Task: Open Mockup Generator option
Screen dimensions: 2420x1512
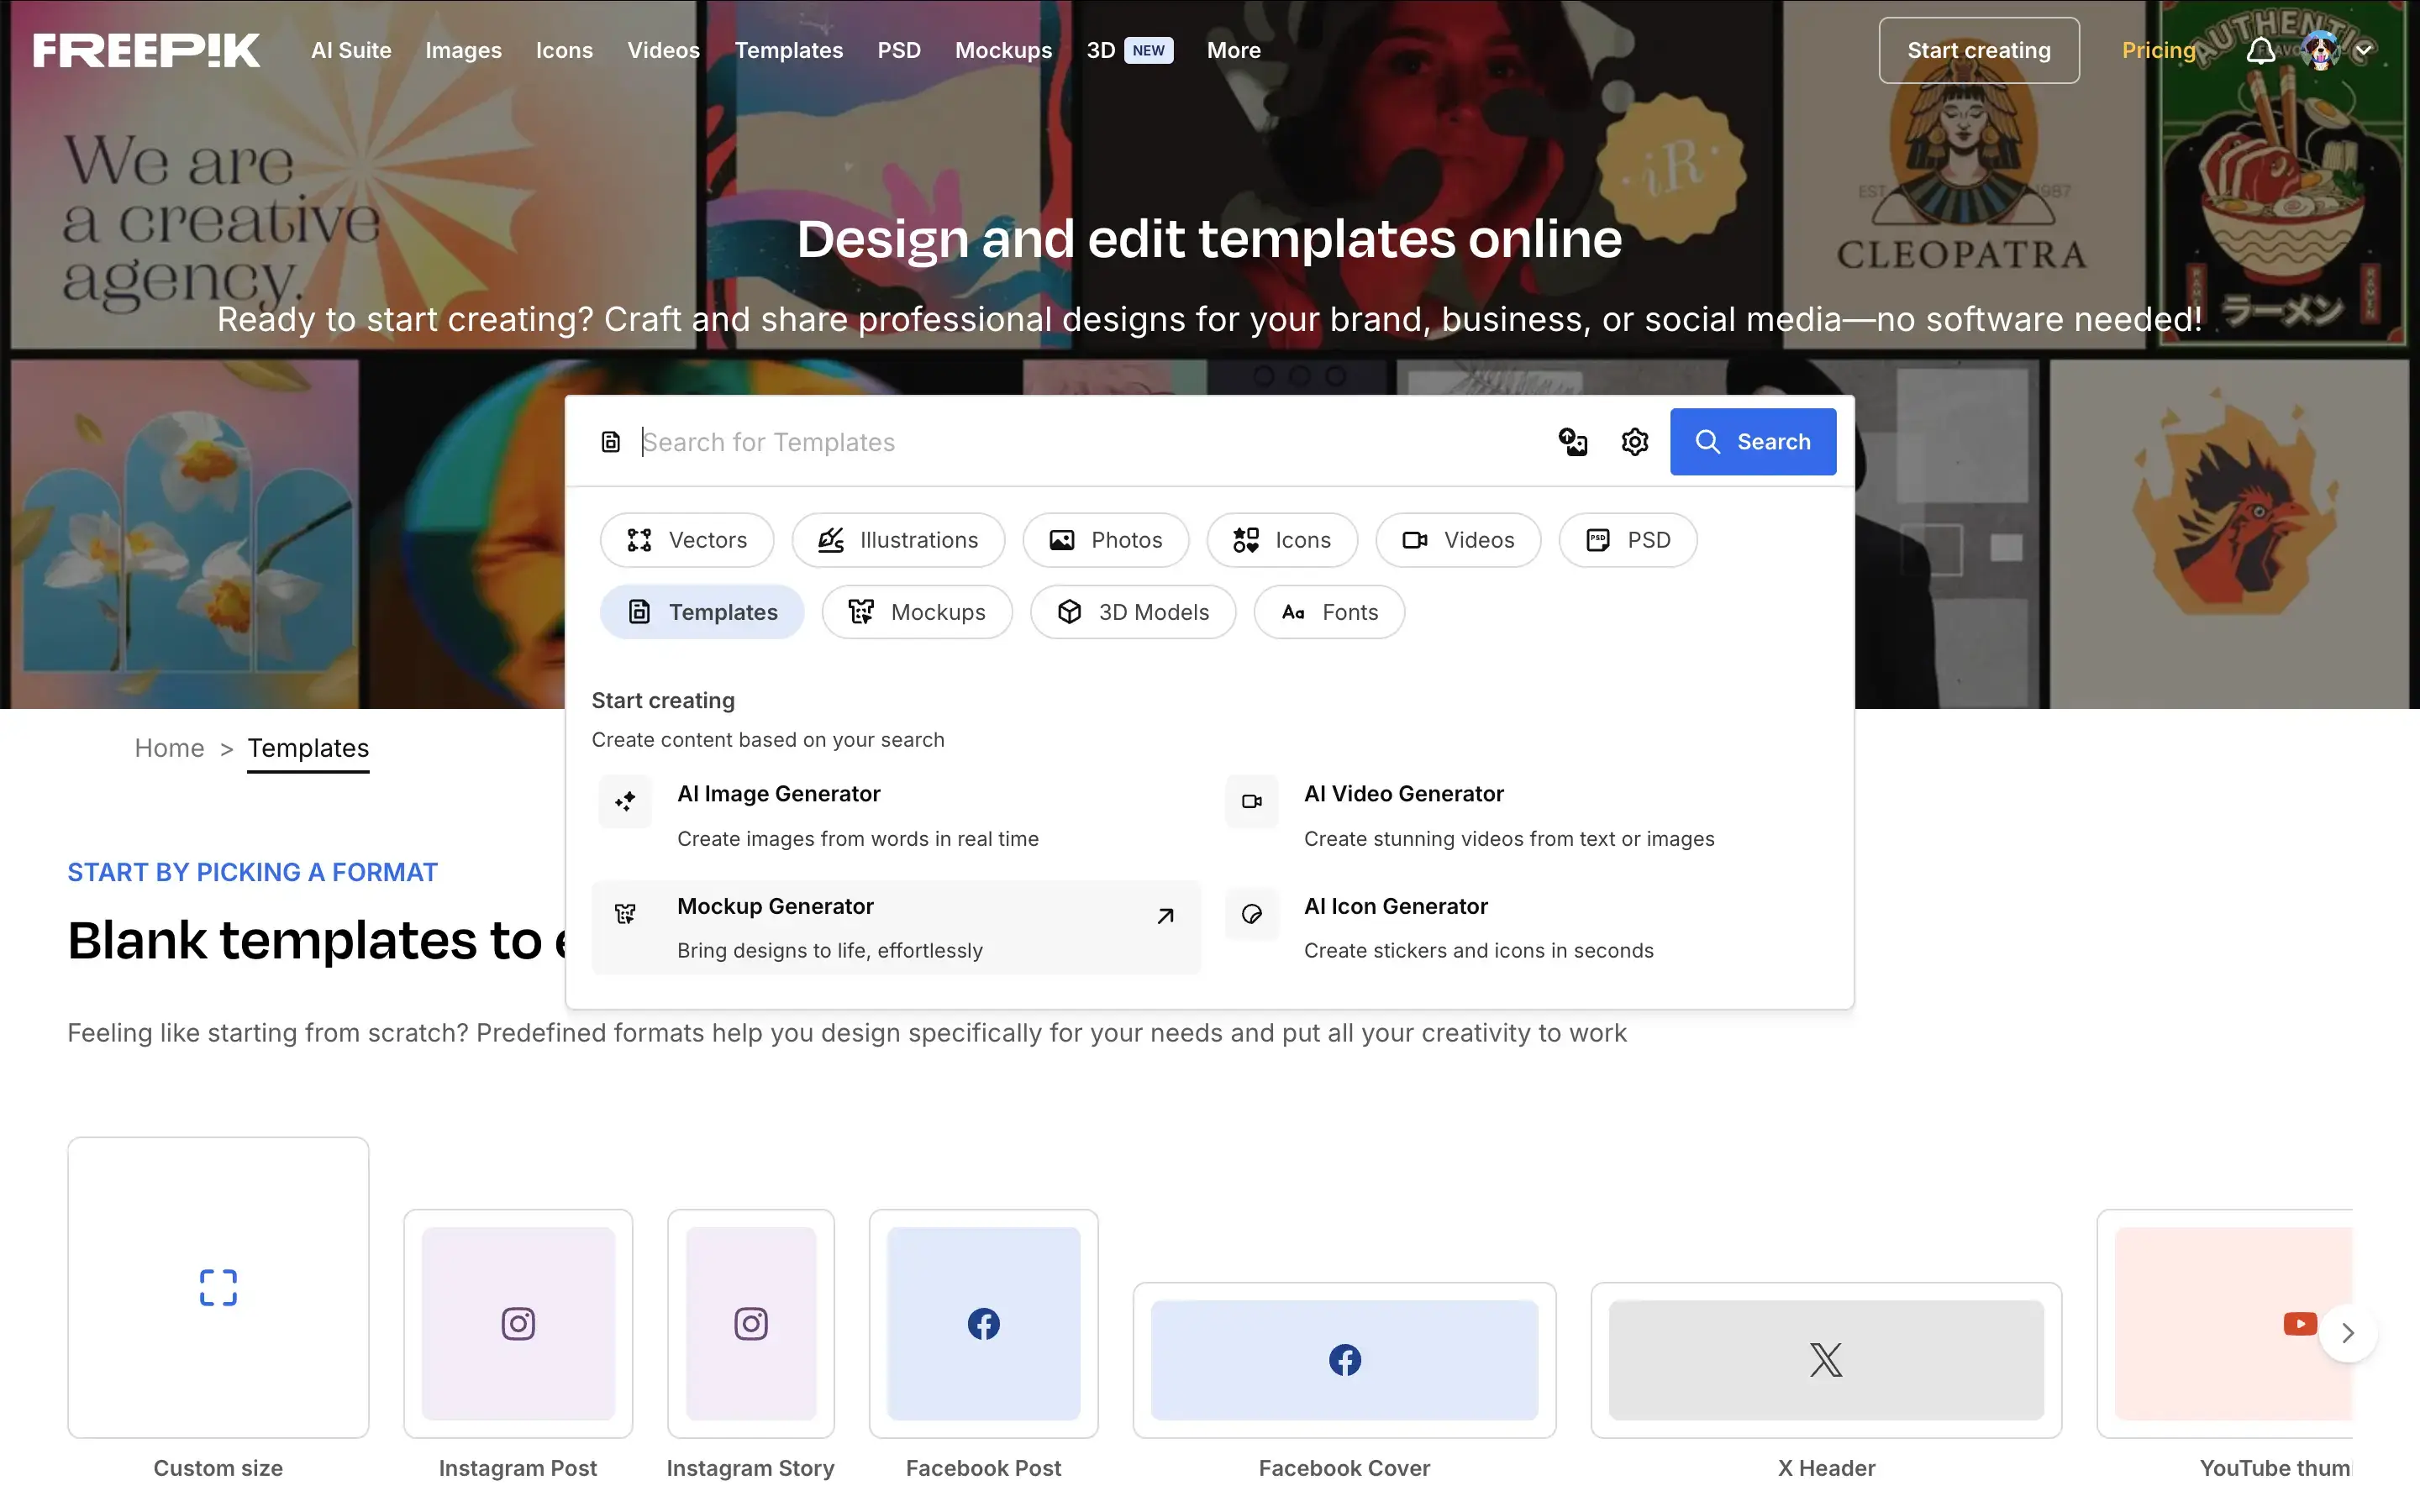Action: pyautogui.click(x=896, y=927)
